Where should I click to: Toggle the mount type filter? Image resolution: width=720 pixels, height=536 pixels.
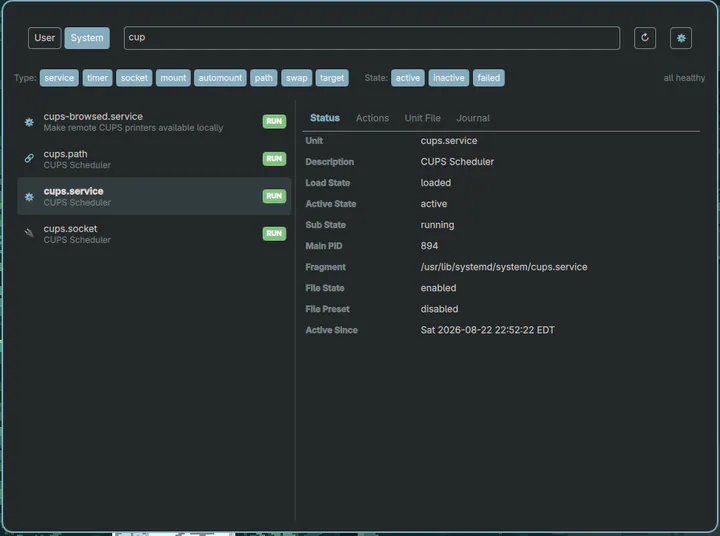[173, 78]
